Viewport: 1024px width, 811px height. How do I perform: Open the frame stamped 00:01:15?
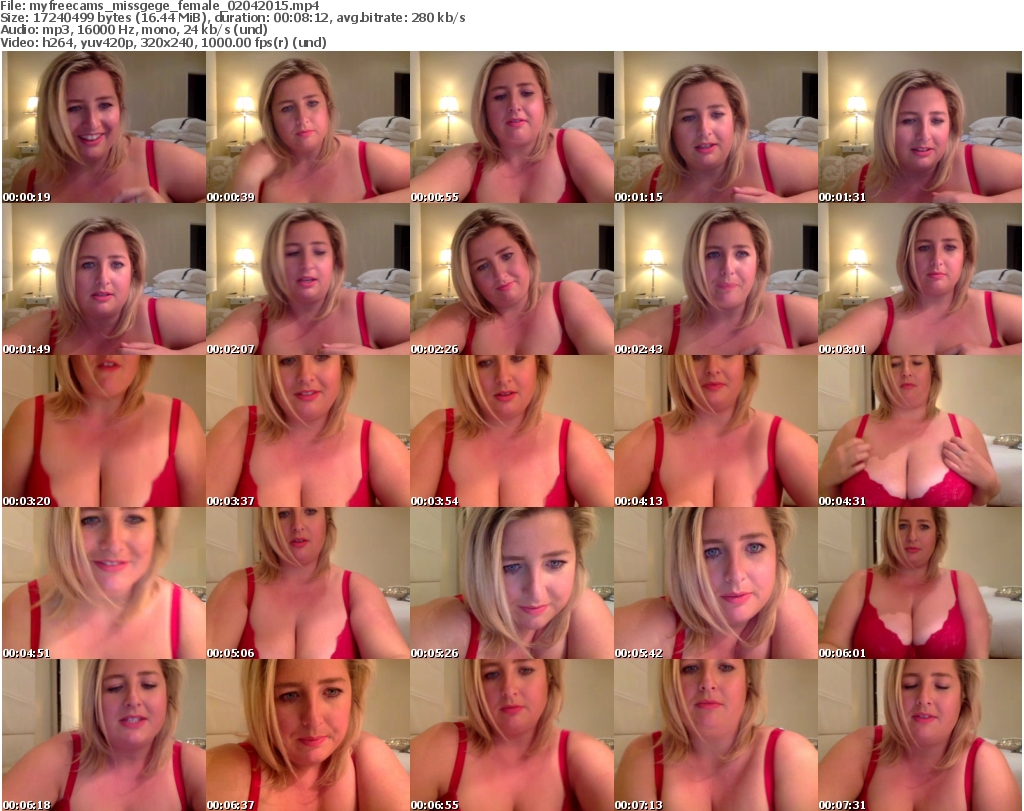point(716,127)
